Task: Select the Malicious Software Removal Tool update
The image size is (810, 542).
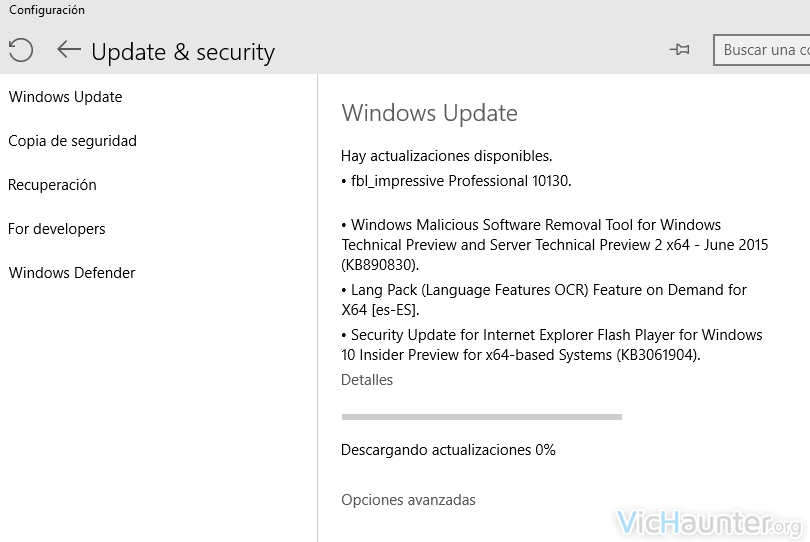Action: click(555, 245)
